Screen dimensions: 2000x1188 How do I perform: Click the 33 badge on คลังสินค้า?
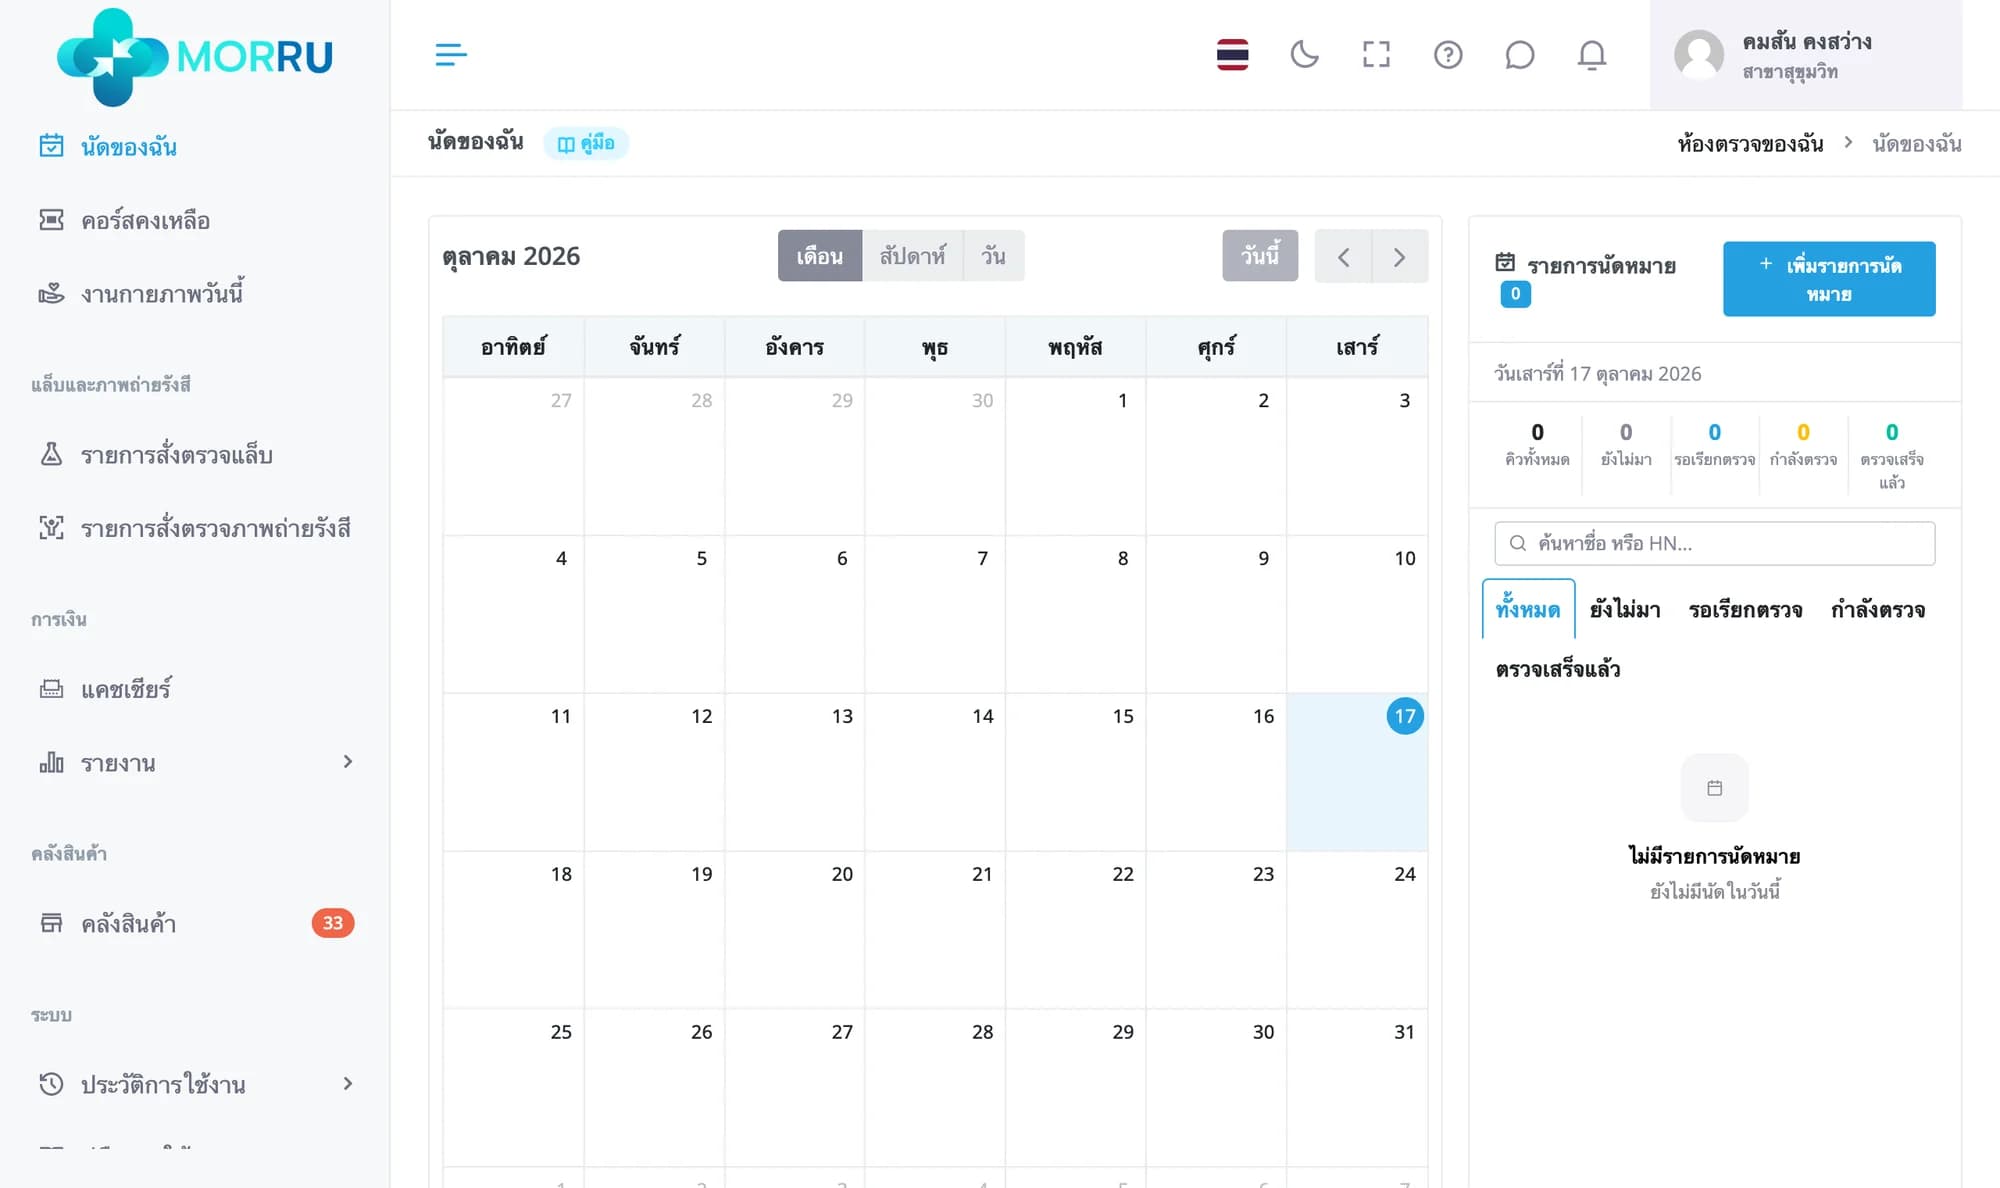click(x=333, y=923)
